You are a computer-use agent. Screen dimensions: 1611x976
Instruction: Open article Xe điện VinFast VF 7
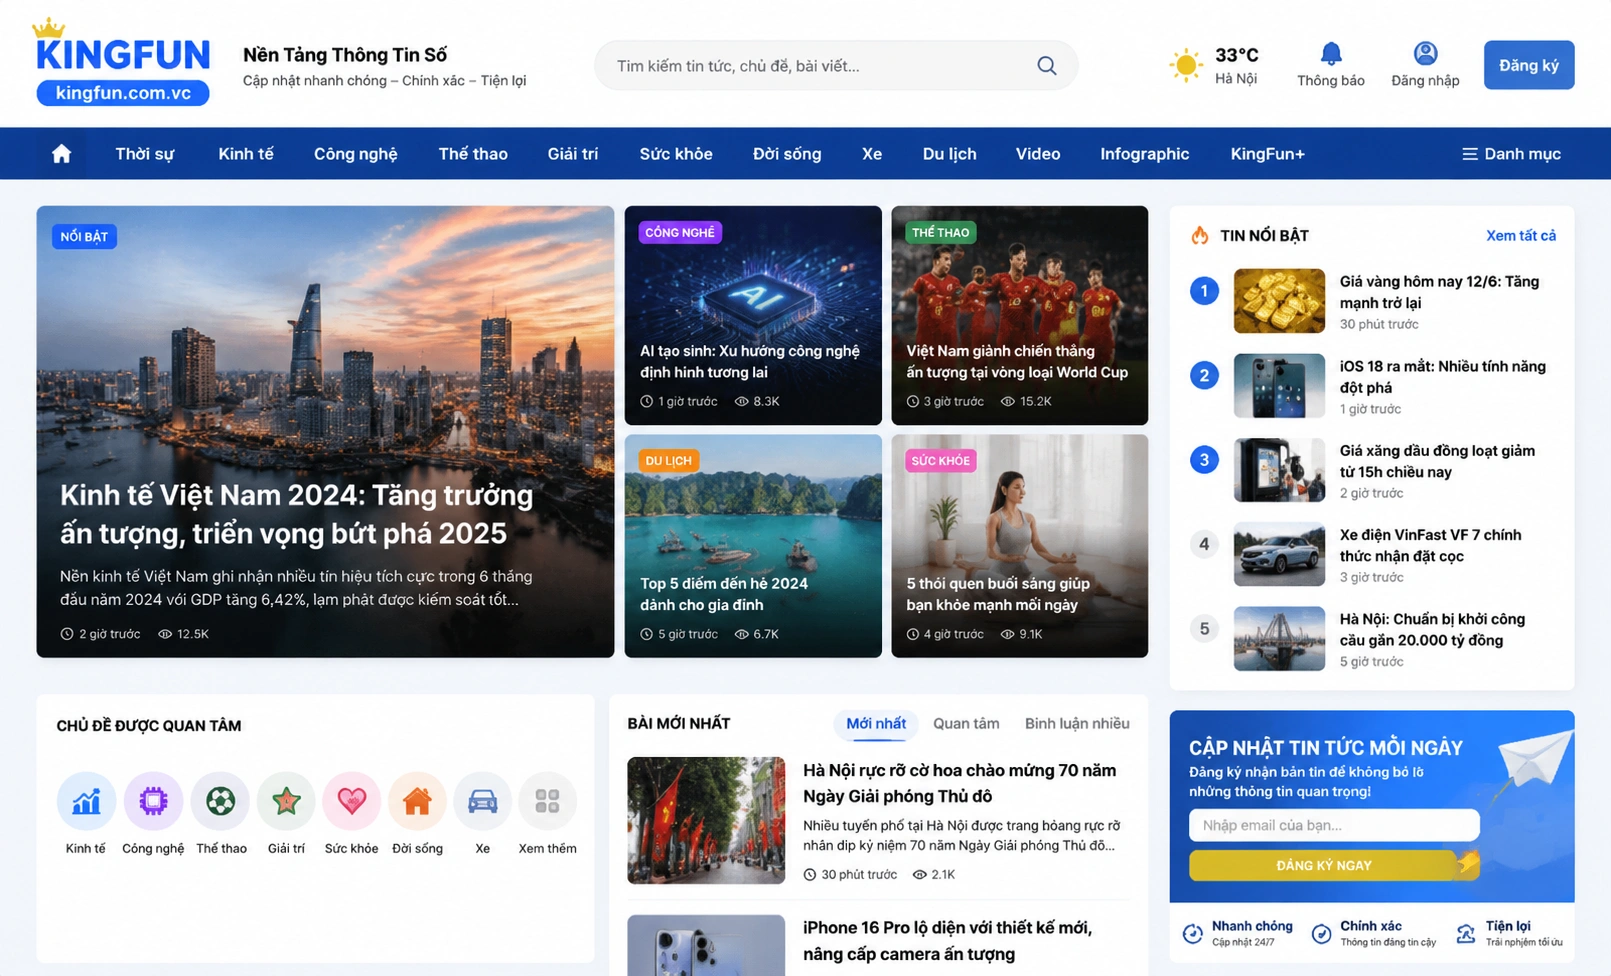[x=1431, y=545]
